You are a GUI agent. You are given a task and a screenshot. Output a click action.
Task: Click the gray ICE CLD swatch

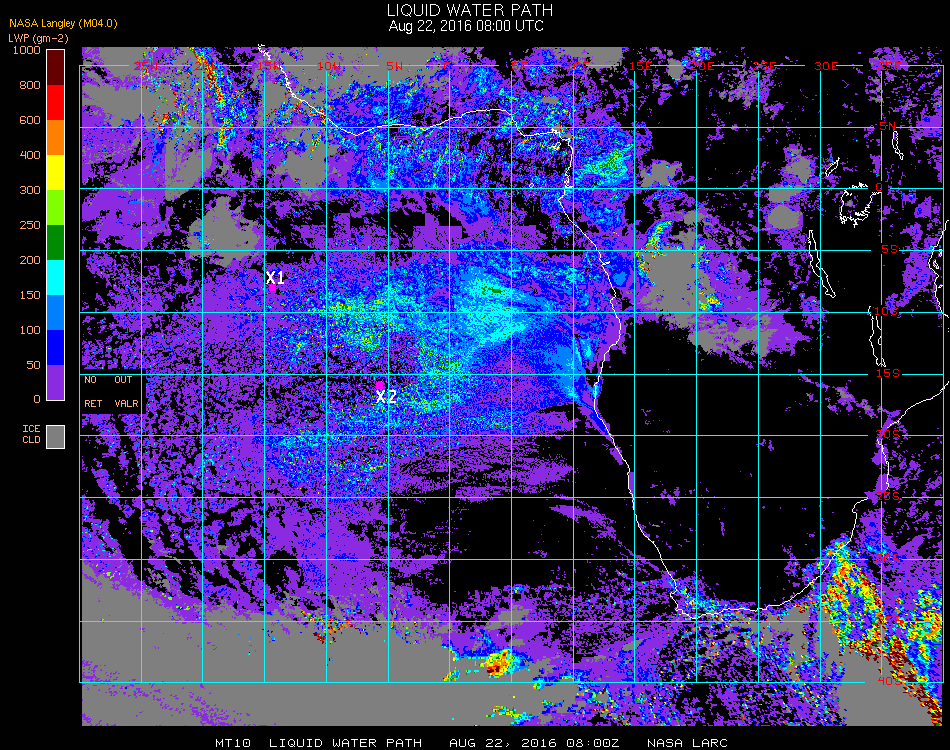56,437
